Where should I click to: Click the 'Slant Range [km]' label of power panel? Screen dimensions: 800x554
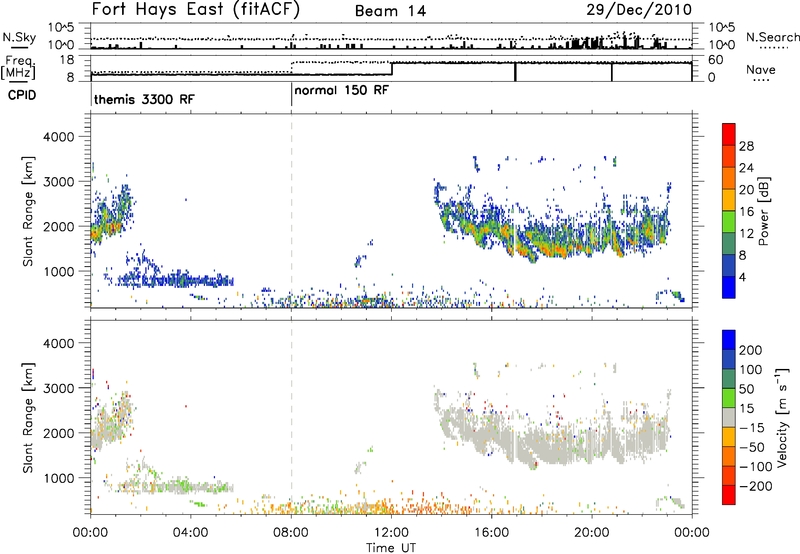click(28, 211)
